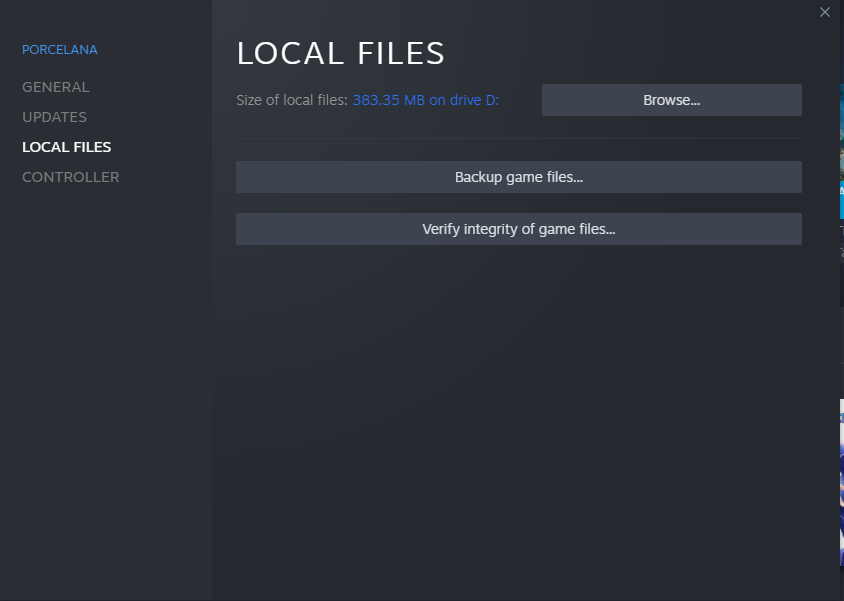The height and width of the screenshot is (601, 844).
Task: Click the LOCAL FILES page heading
Action: click(x=340, y=53)
